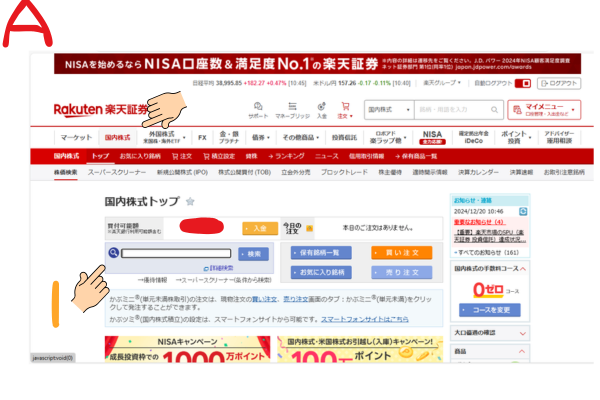Focus the stock name search input field
Image resolution: width=600 pixels, height=400 pixels.
point(176,253)
